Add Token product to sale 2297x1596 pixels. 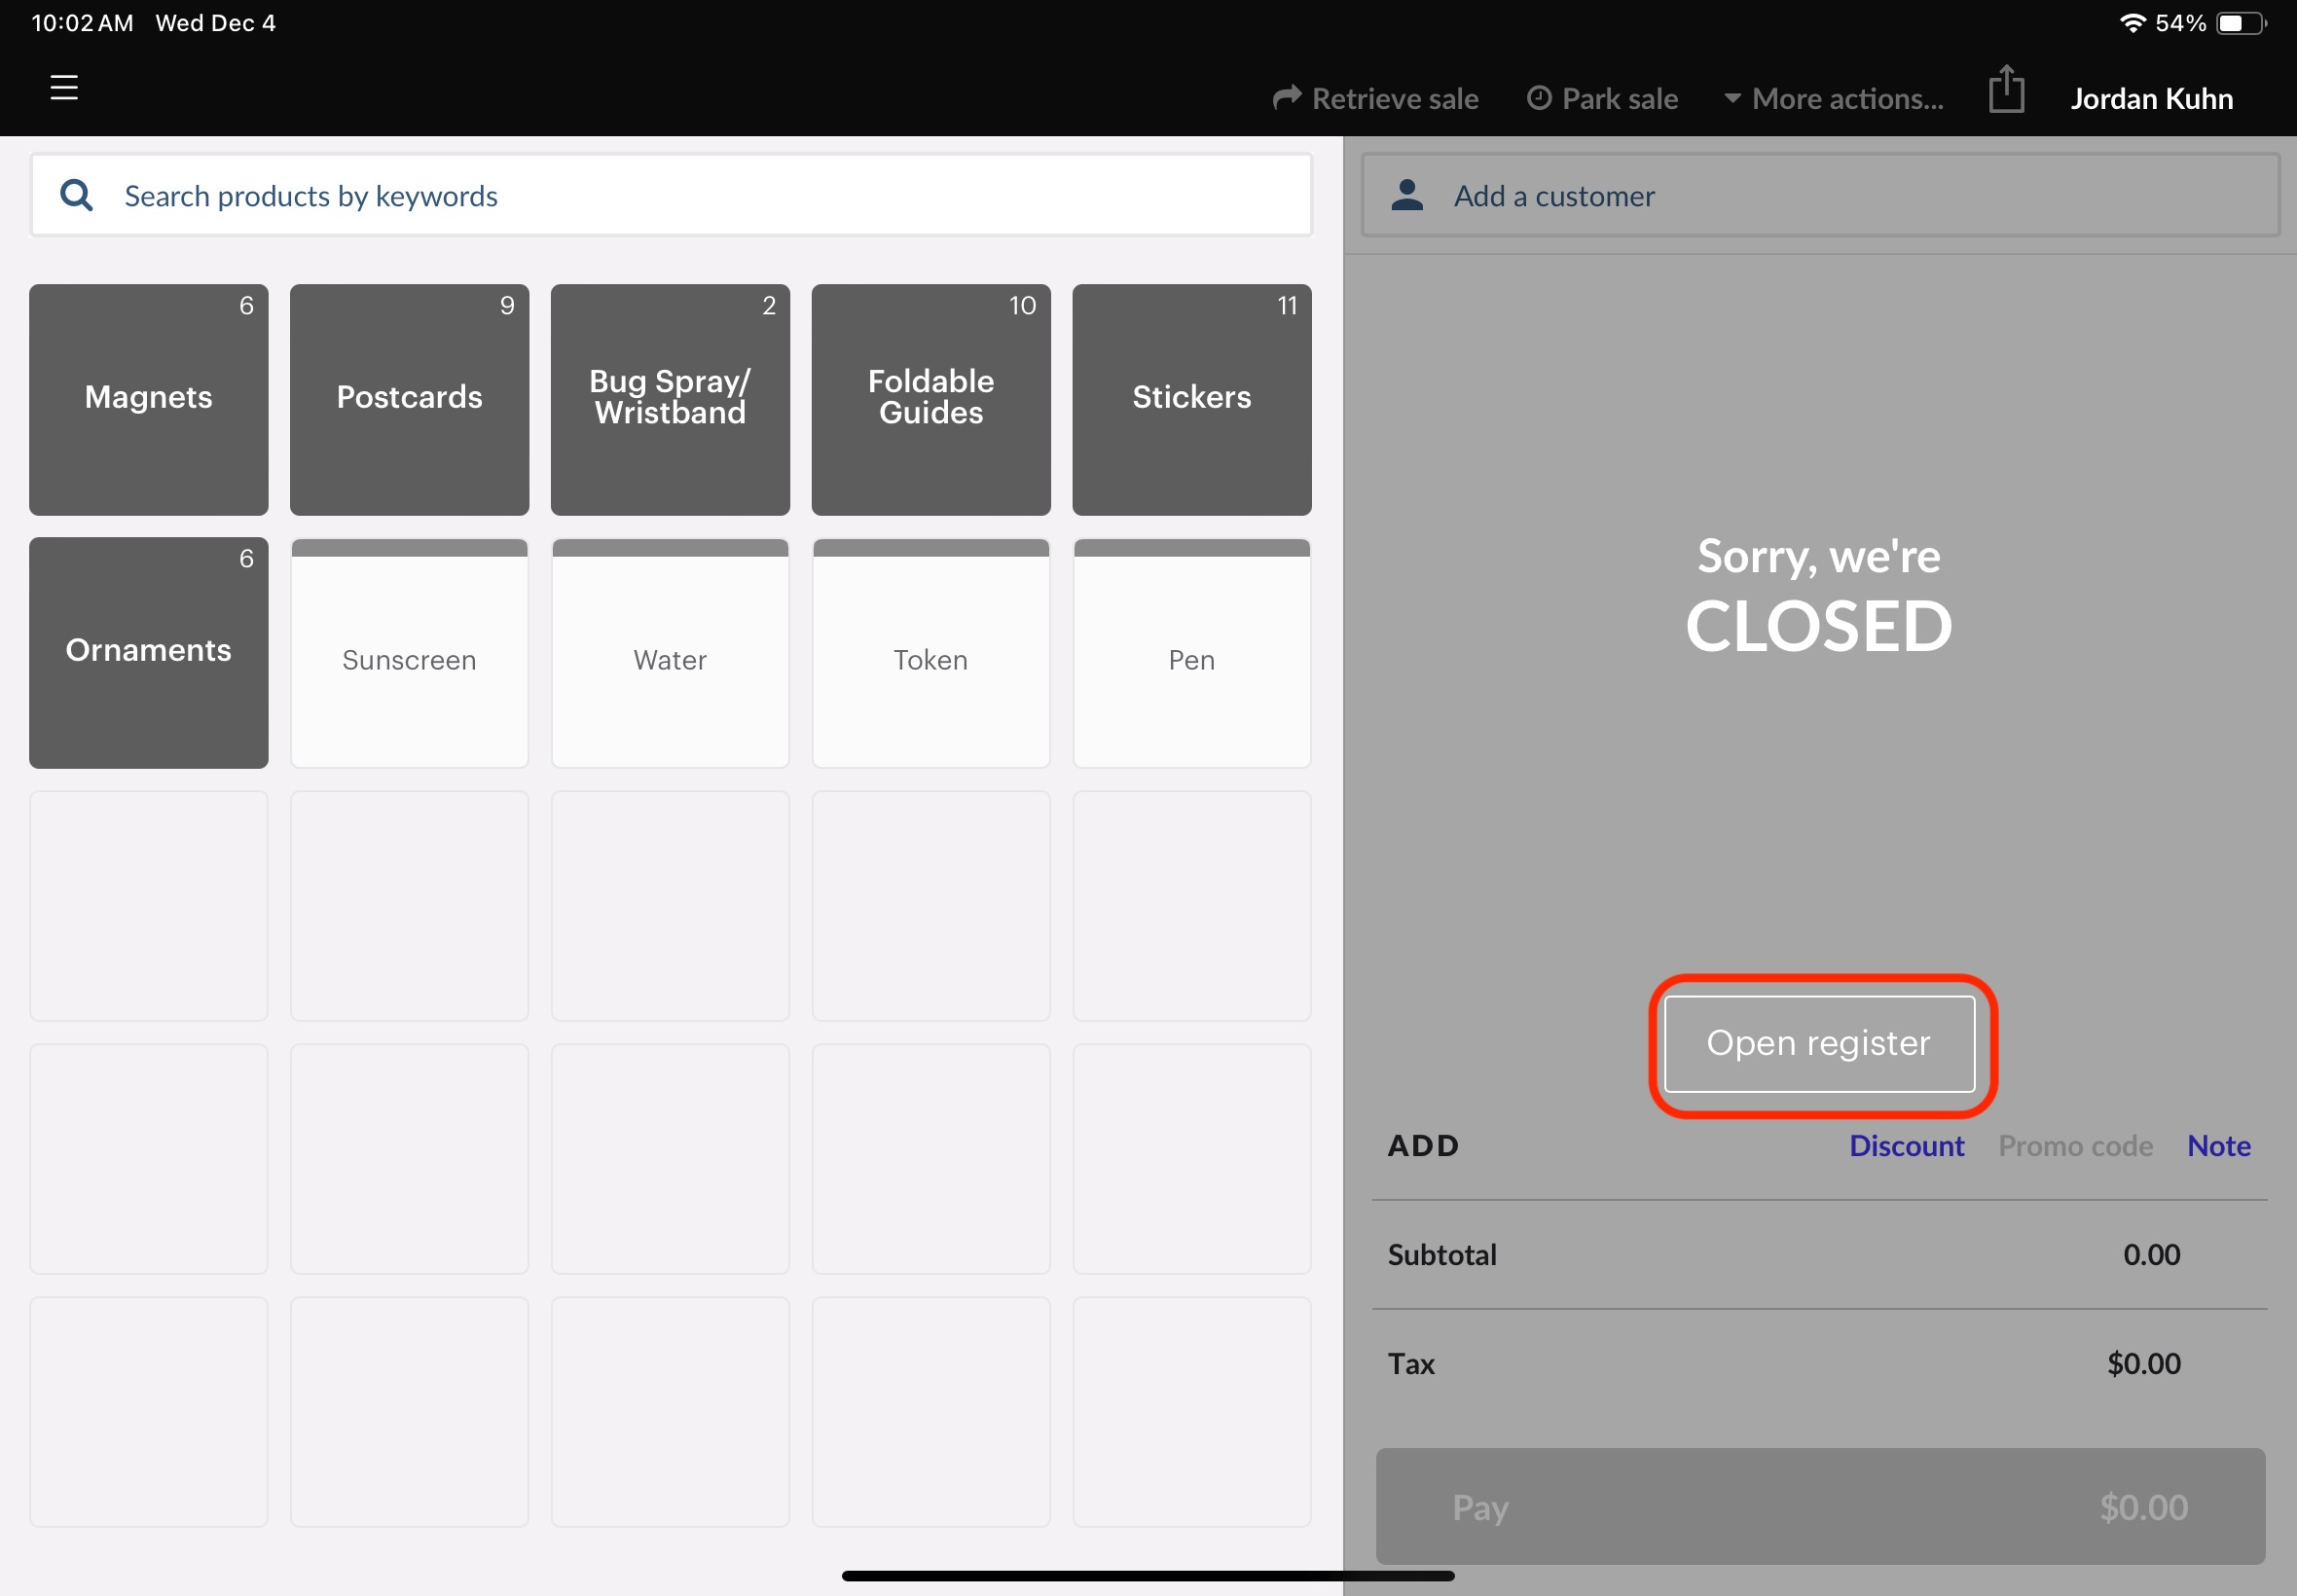click(931, 653)
